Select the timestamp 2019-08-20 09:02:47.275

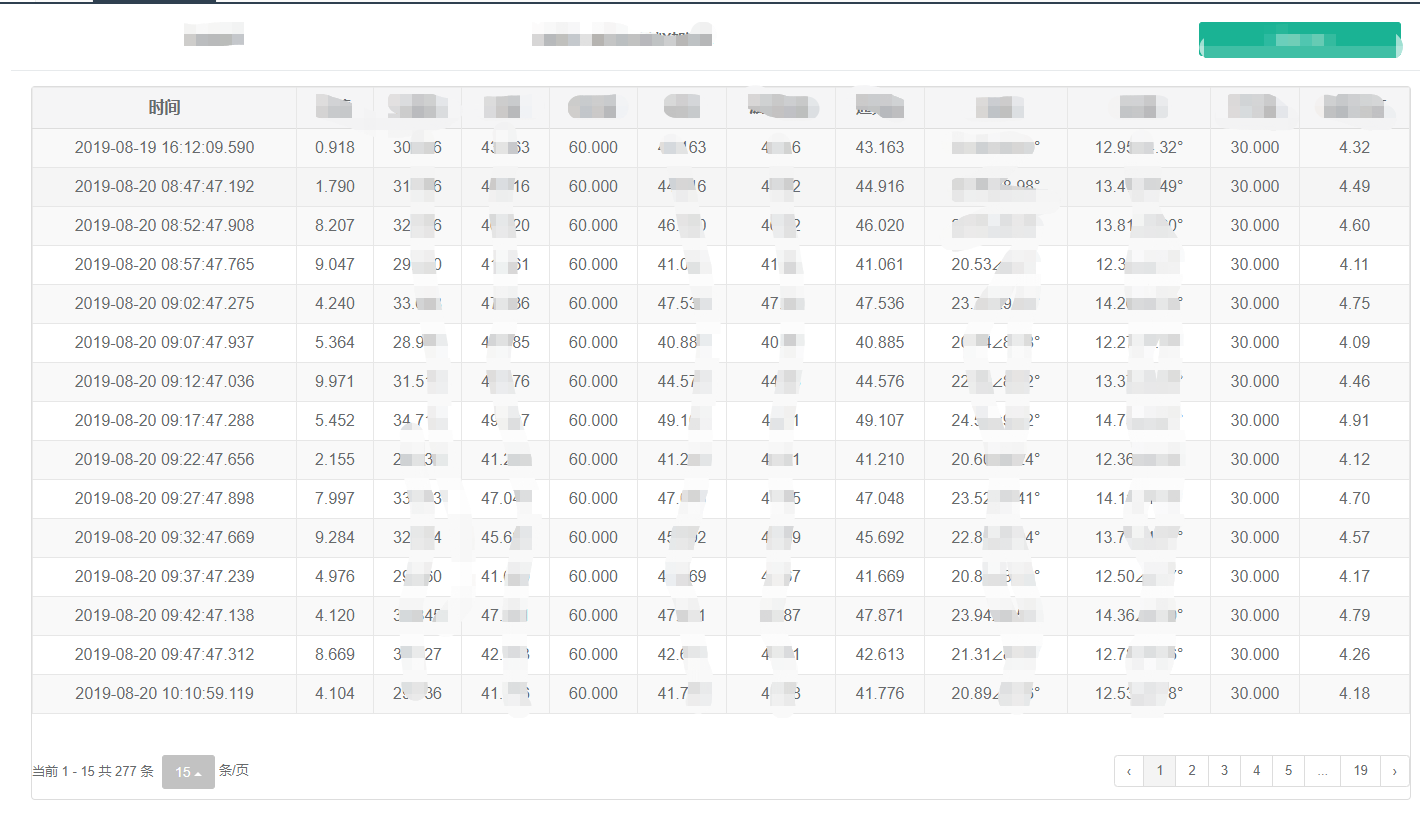pos(164,303)
